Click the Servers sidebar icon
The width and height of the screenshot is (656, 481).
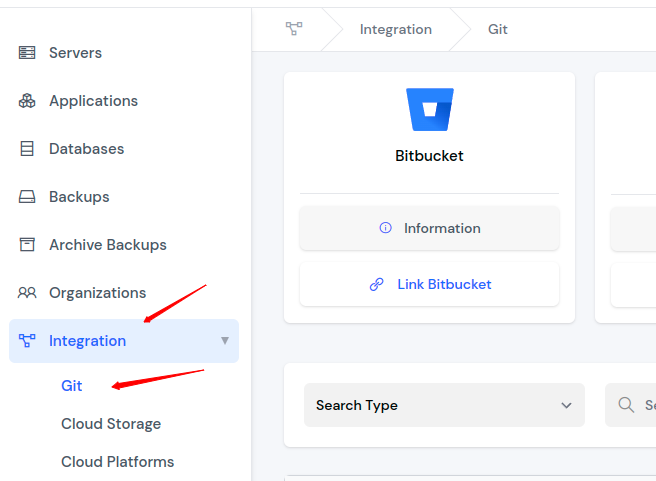click(27, 53)
